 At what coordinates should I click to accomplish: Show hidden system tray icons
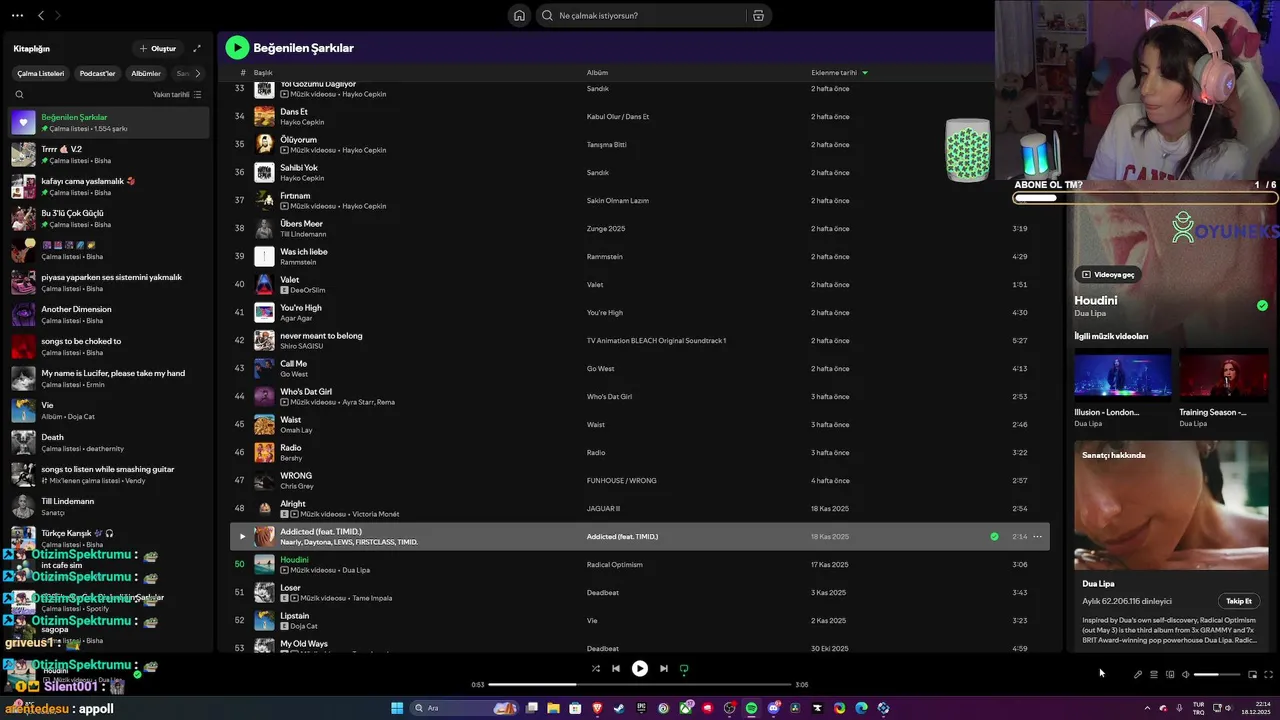click(x=1147, y=708)
